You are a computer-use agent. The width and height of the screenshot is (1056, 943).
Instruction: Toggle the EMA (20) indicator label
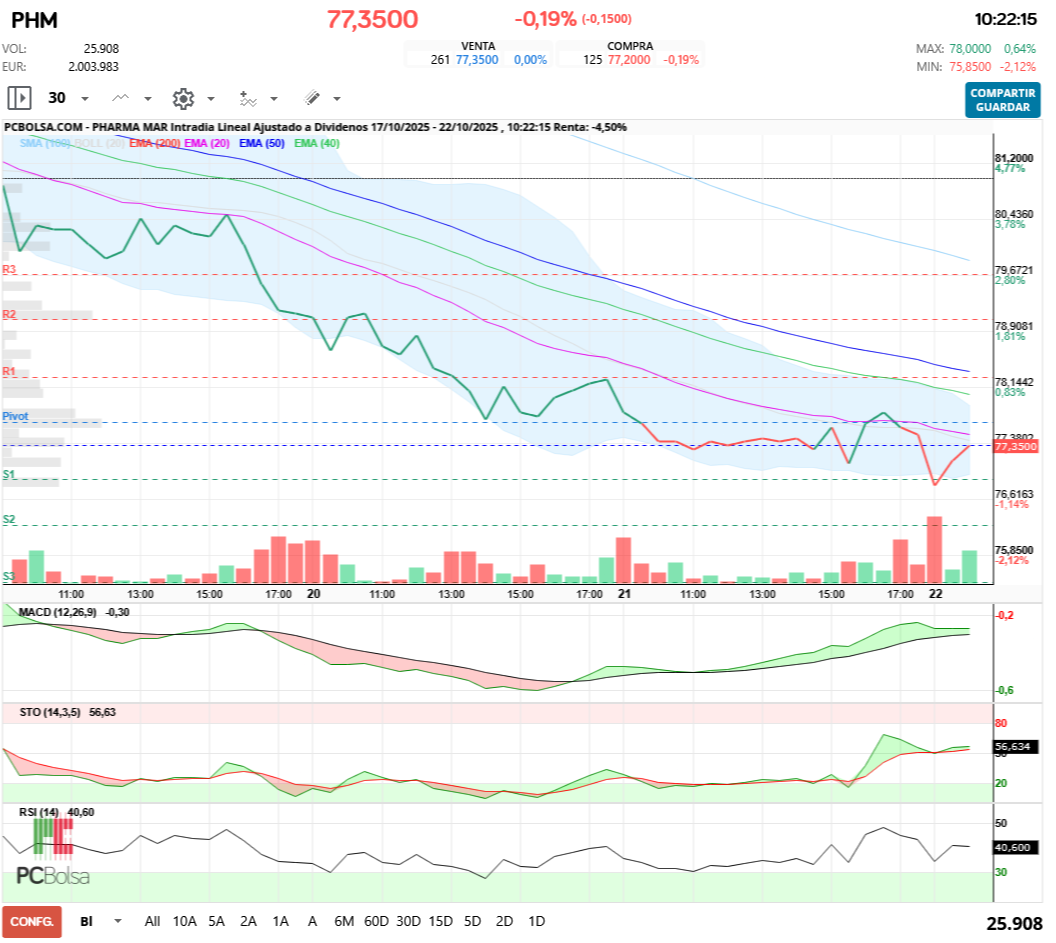pyautogui.click(x=207, y=143)
